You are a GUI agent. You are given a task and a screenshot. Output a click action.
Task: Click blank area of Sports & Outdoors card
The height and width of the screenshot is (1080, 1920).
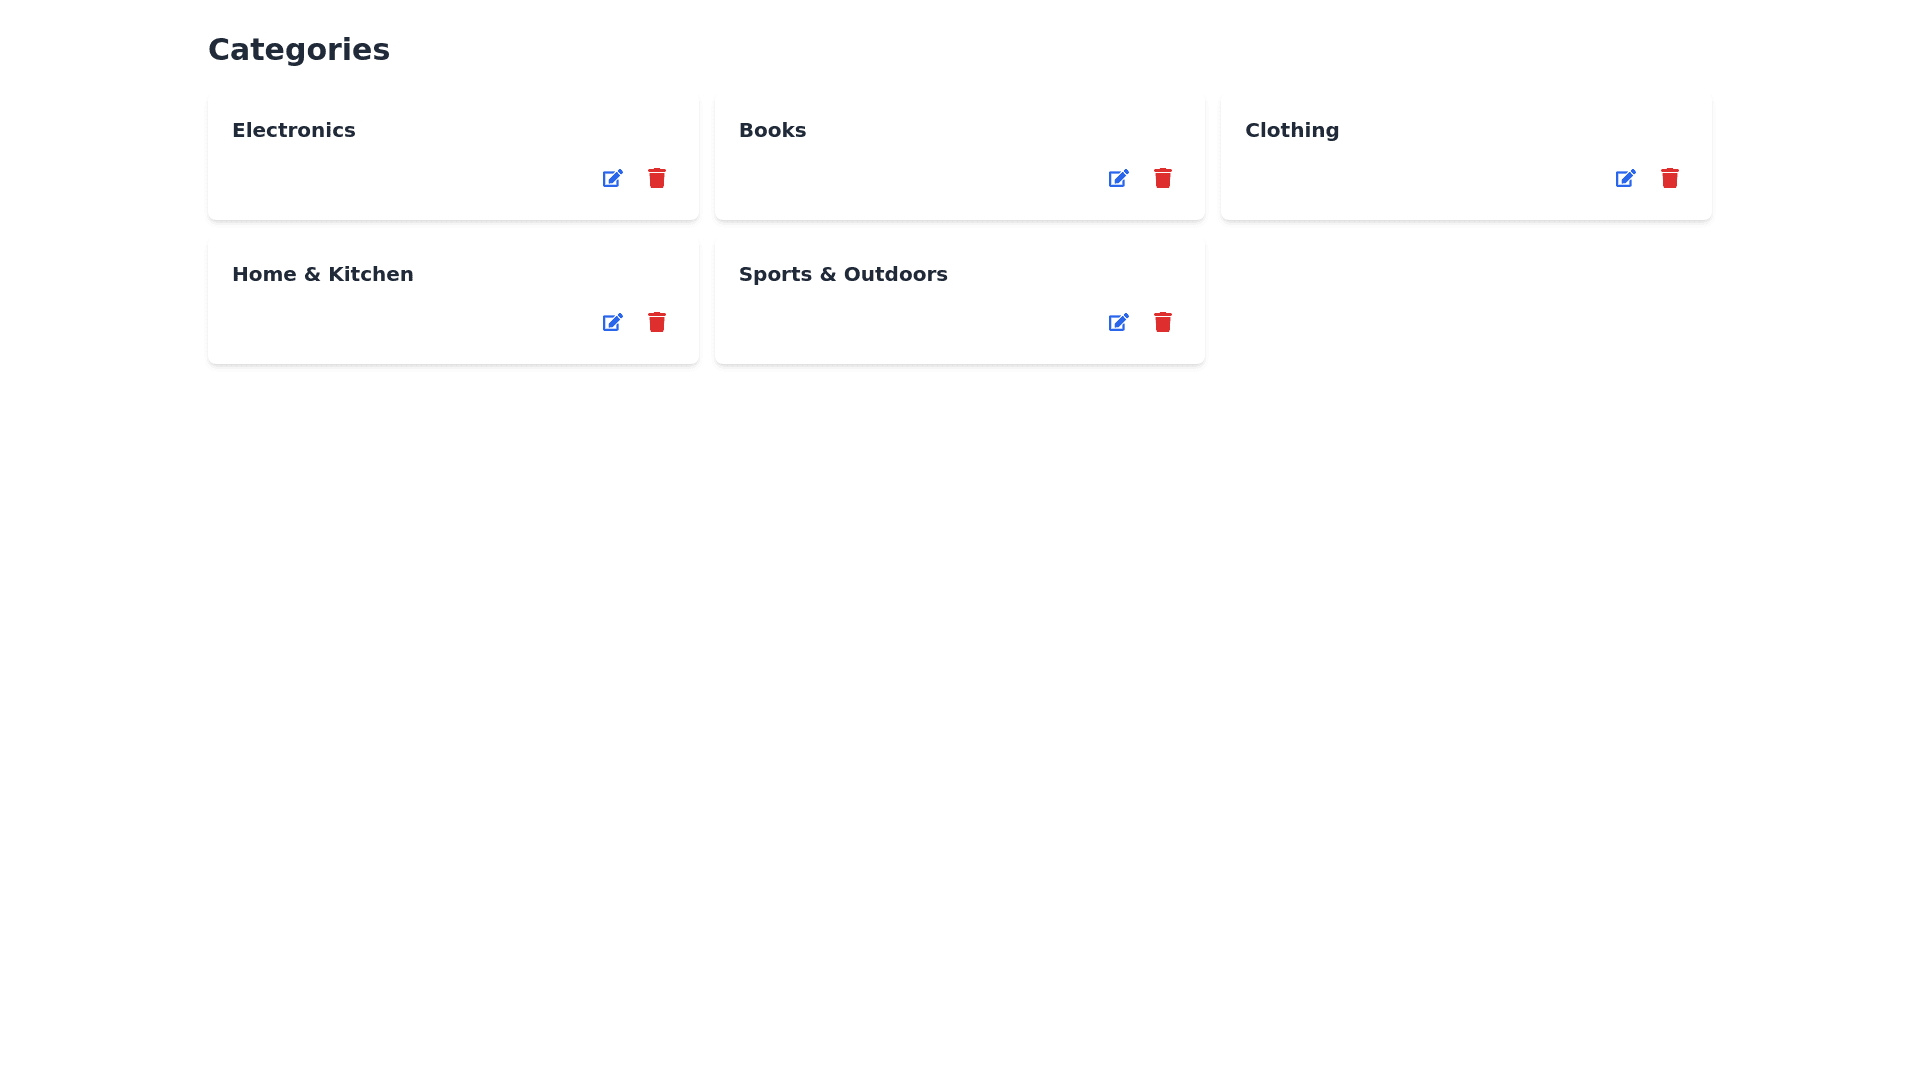pyautogui.click(x=900, y=324)
